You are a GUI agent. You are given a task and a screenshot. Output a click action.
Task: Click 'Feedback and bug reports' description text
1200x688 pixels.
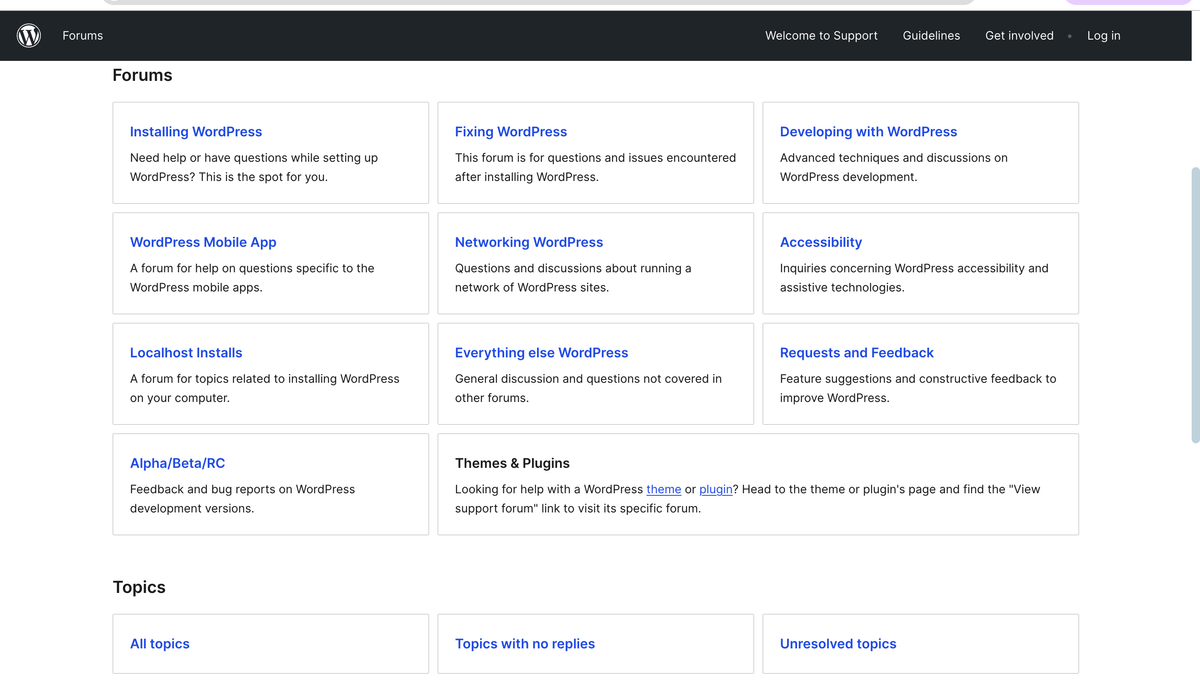click(x=242, y=499)
